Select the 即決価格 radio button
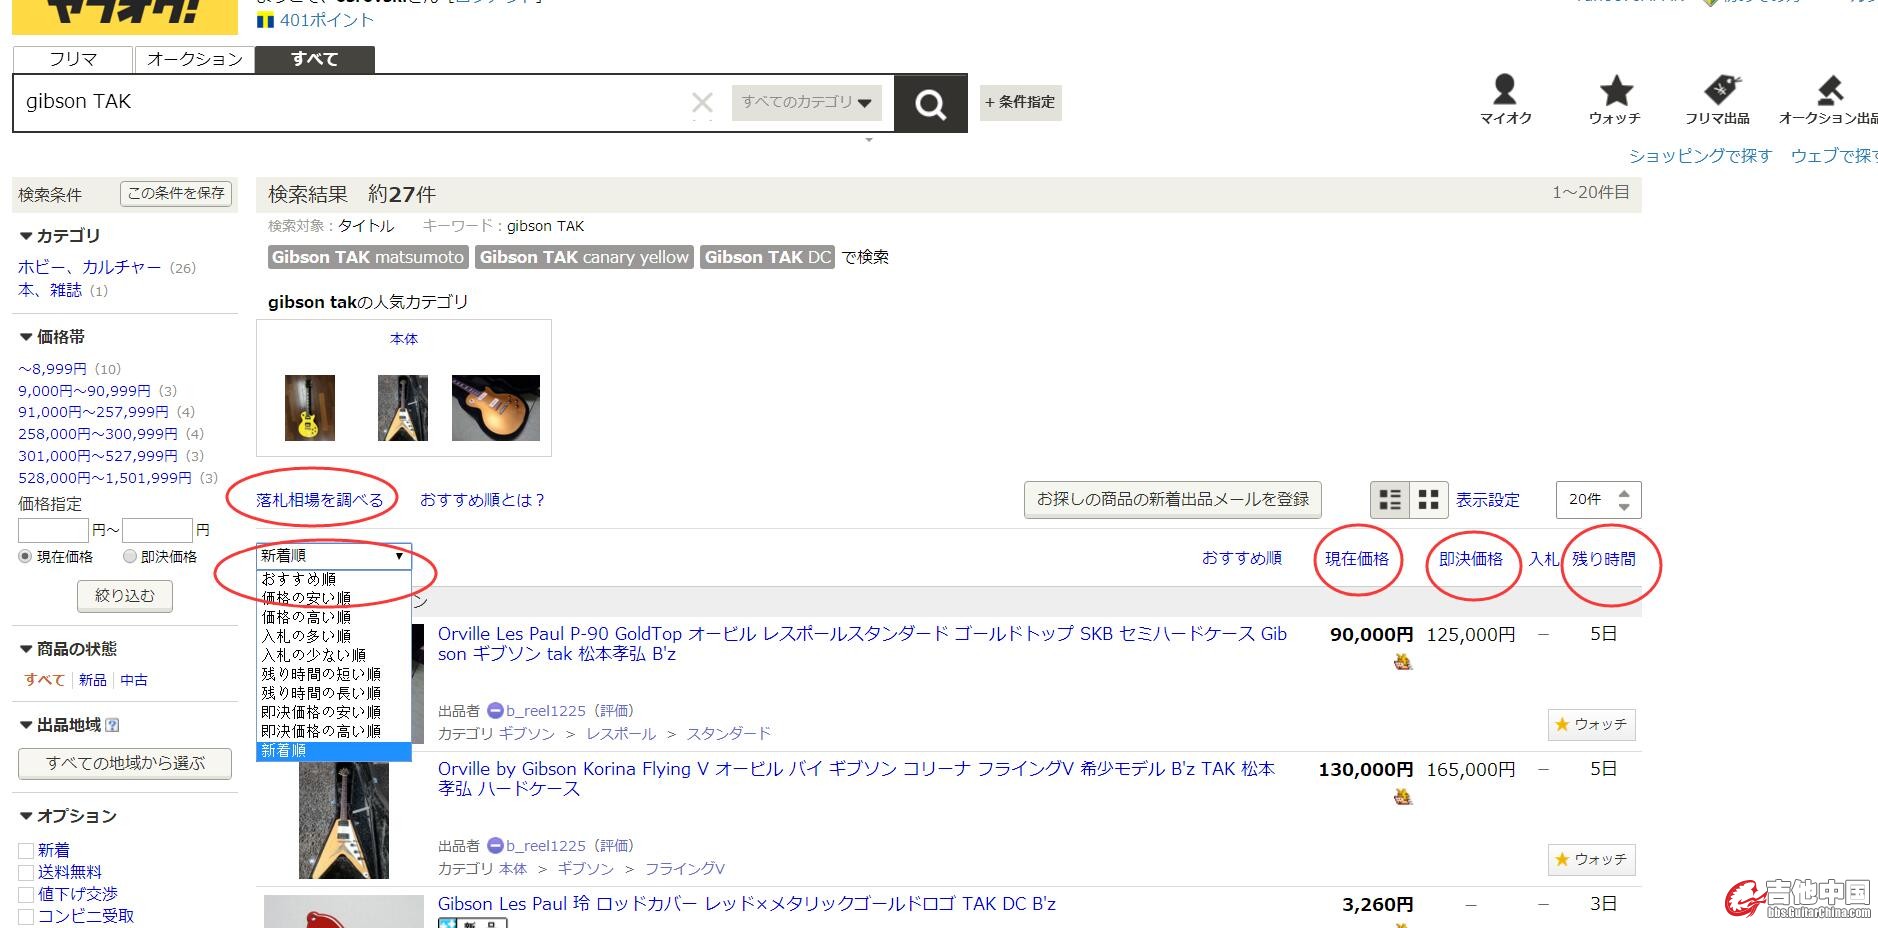 tap(129, 557)
